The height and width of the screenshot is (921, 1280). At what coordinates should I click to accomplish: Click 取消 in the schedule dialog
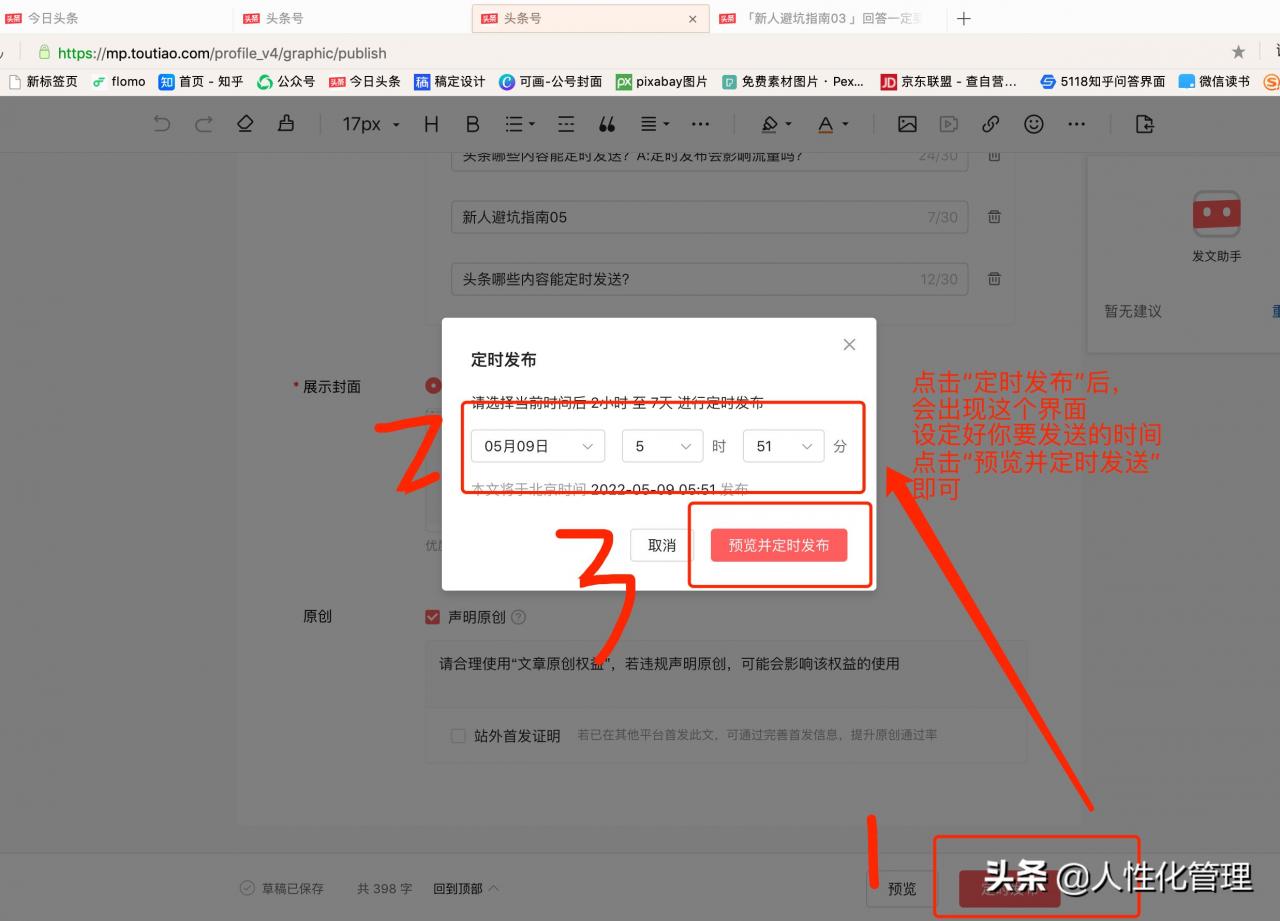(x=662, y=545)
